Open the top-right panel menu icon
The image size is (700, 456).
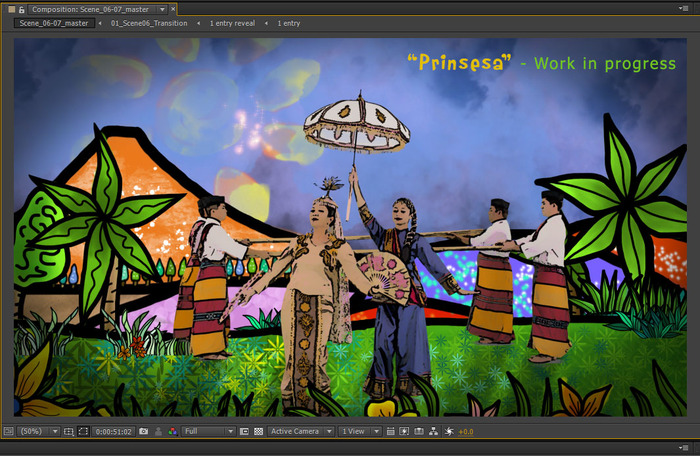point(683,8)
